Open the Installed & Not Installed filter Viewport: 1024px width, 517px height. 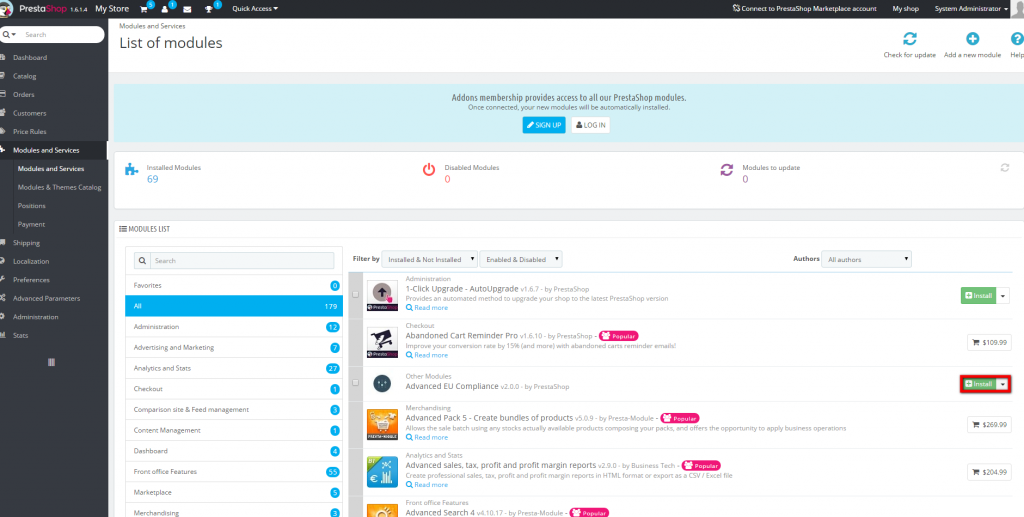coord(430,259)
